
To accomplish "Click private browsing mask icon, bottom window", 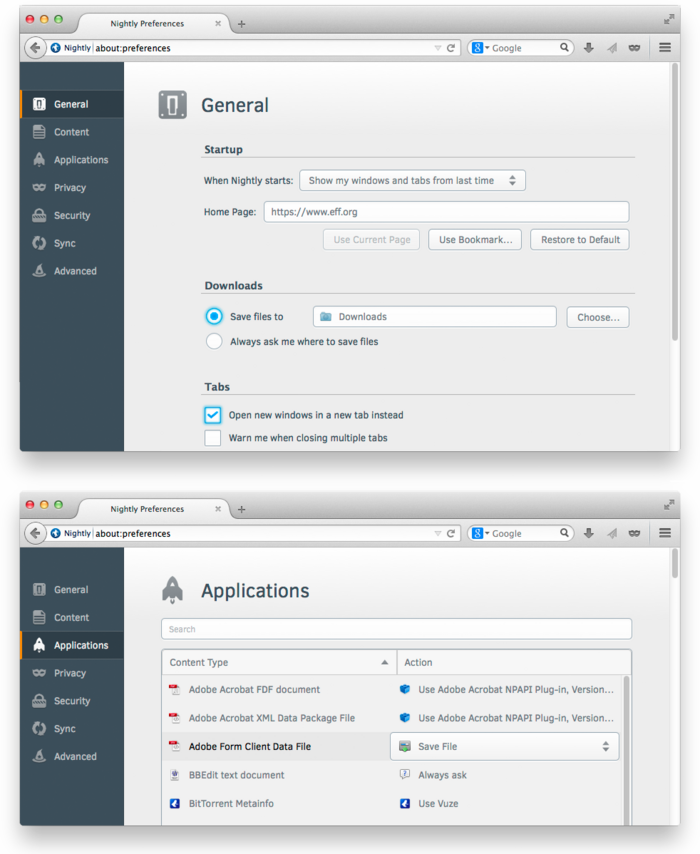I will point(634,533).
